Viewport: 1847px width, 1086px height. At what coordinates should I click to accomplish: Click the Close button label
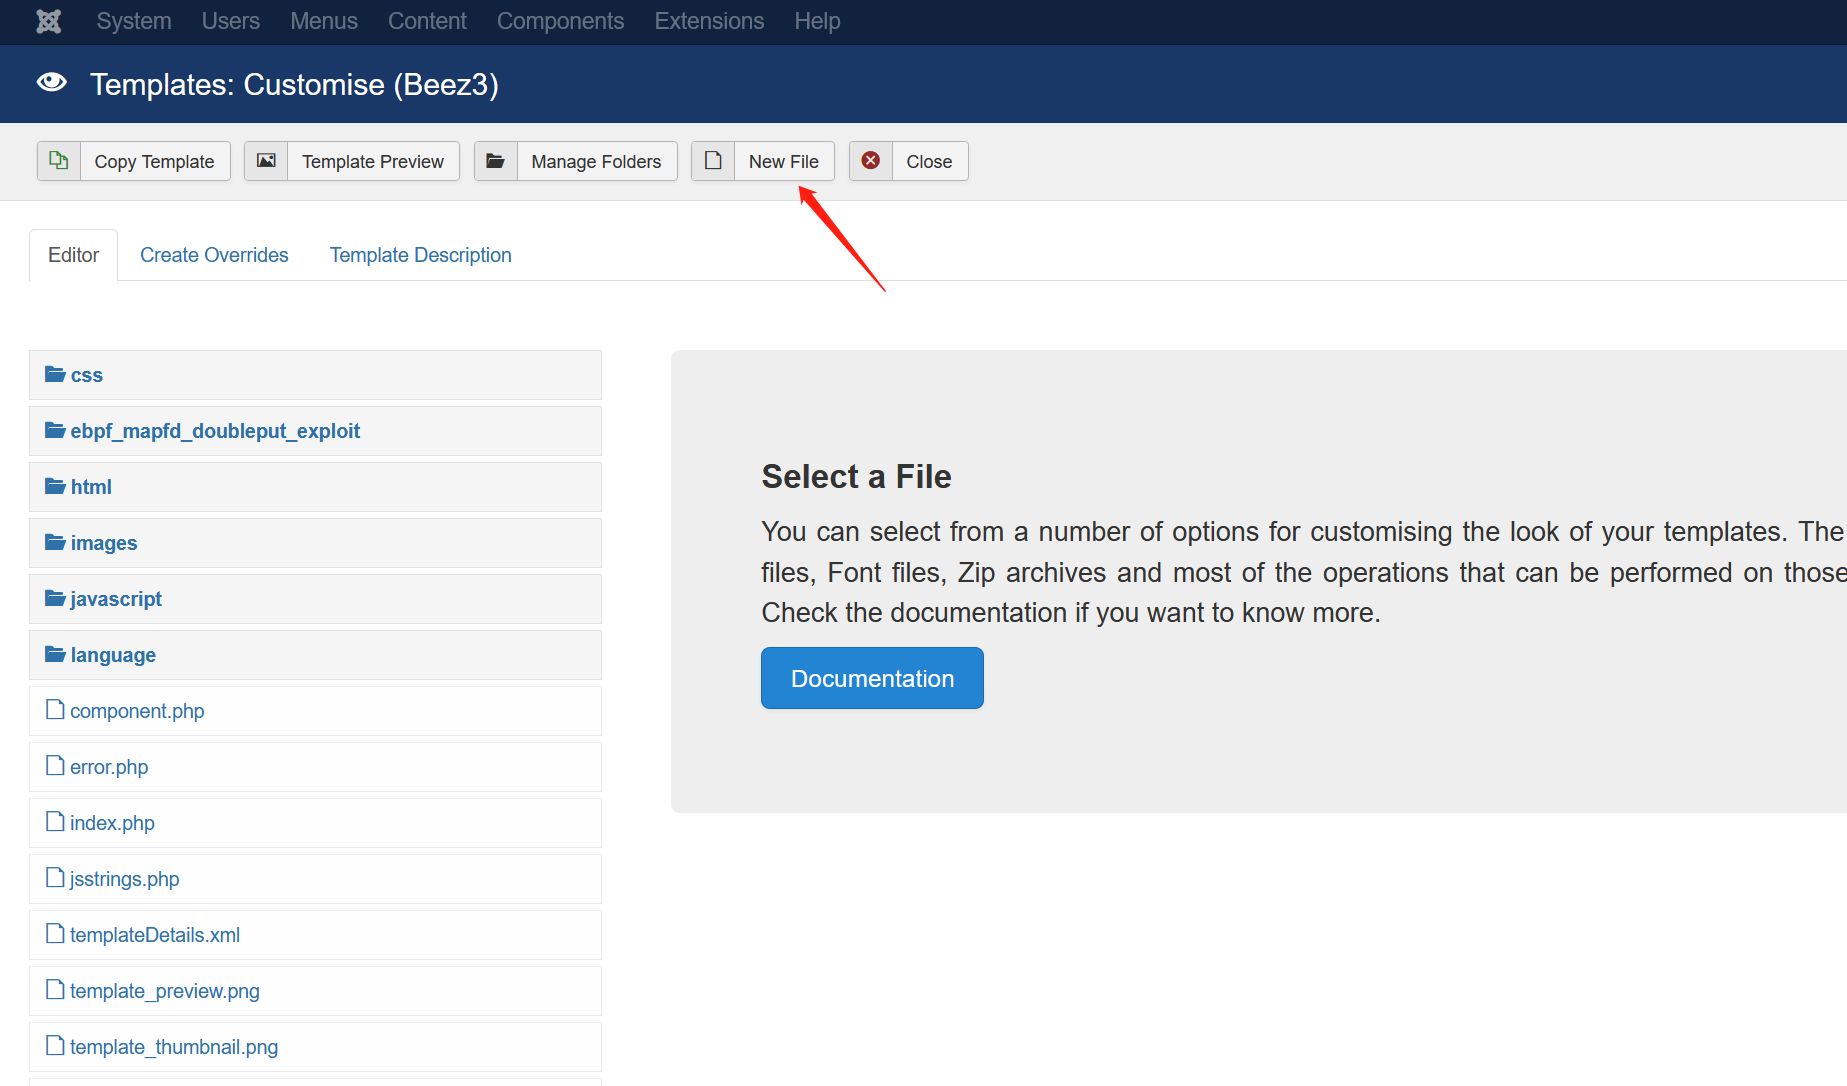click(x=929, y=161)
